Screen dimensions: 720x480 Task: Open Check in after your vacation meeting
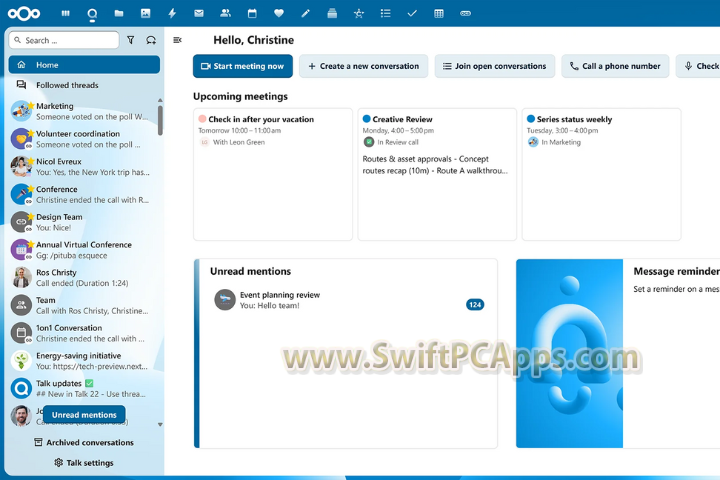(273, 174)
